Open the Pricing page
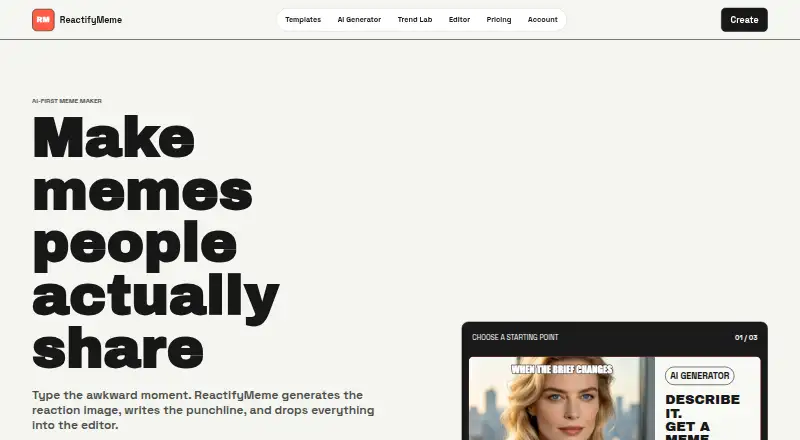800x440 pixels. click(x=498, y=20)
